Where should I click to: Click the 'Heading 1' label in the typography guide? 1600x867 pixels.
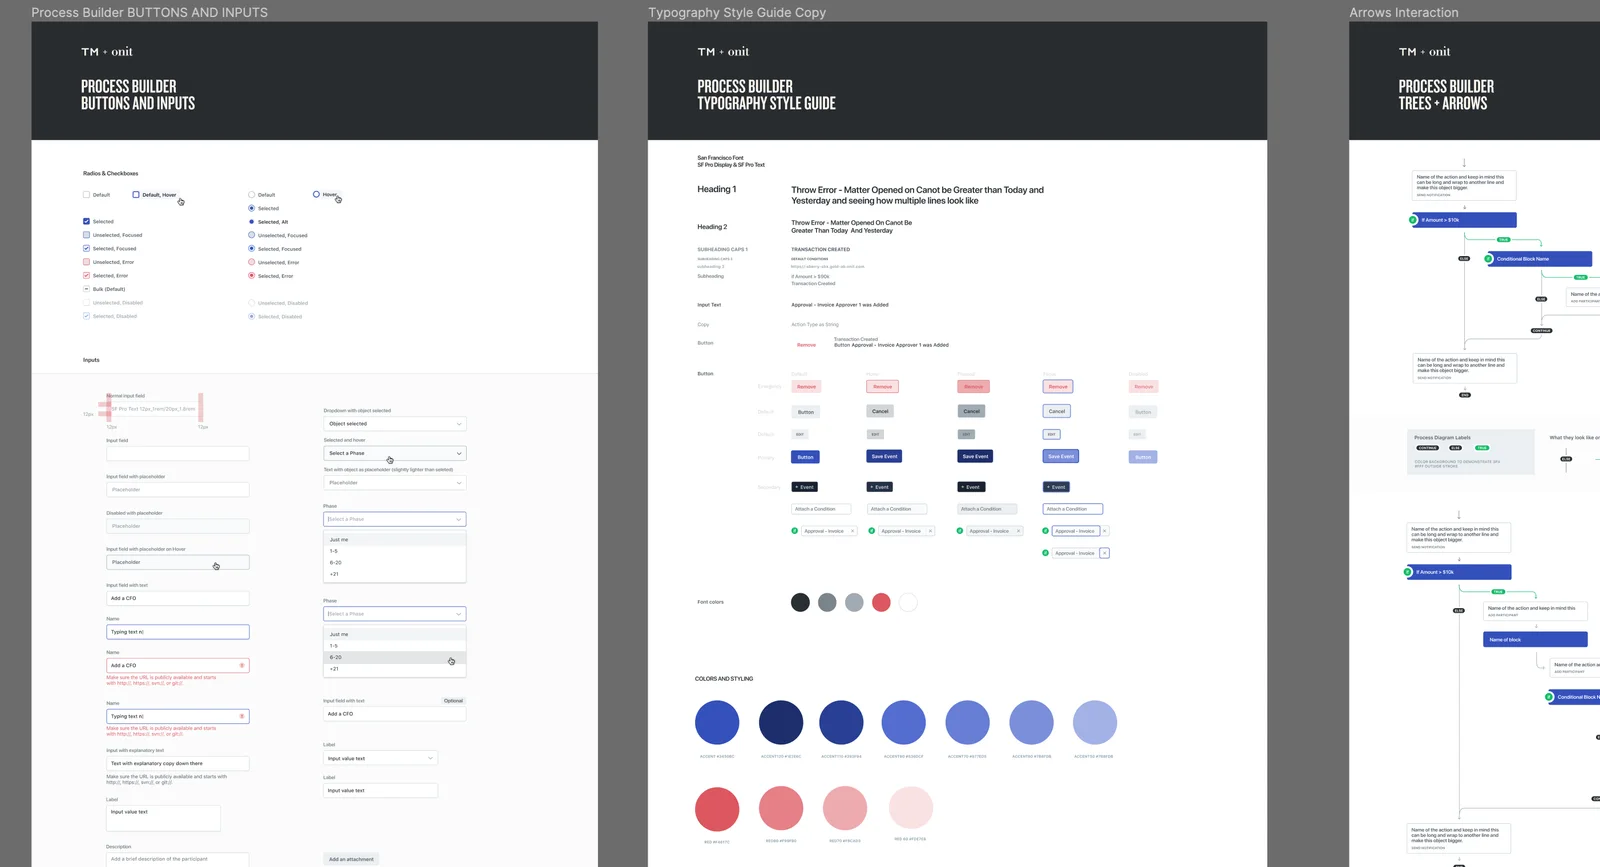pyautogui.click(x=716, y=189)
